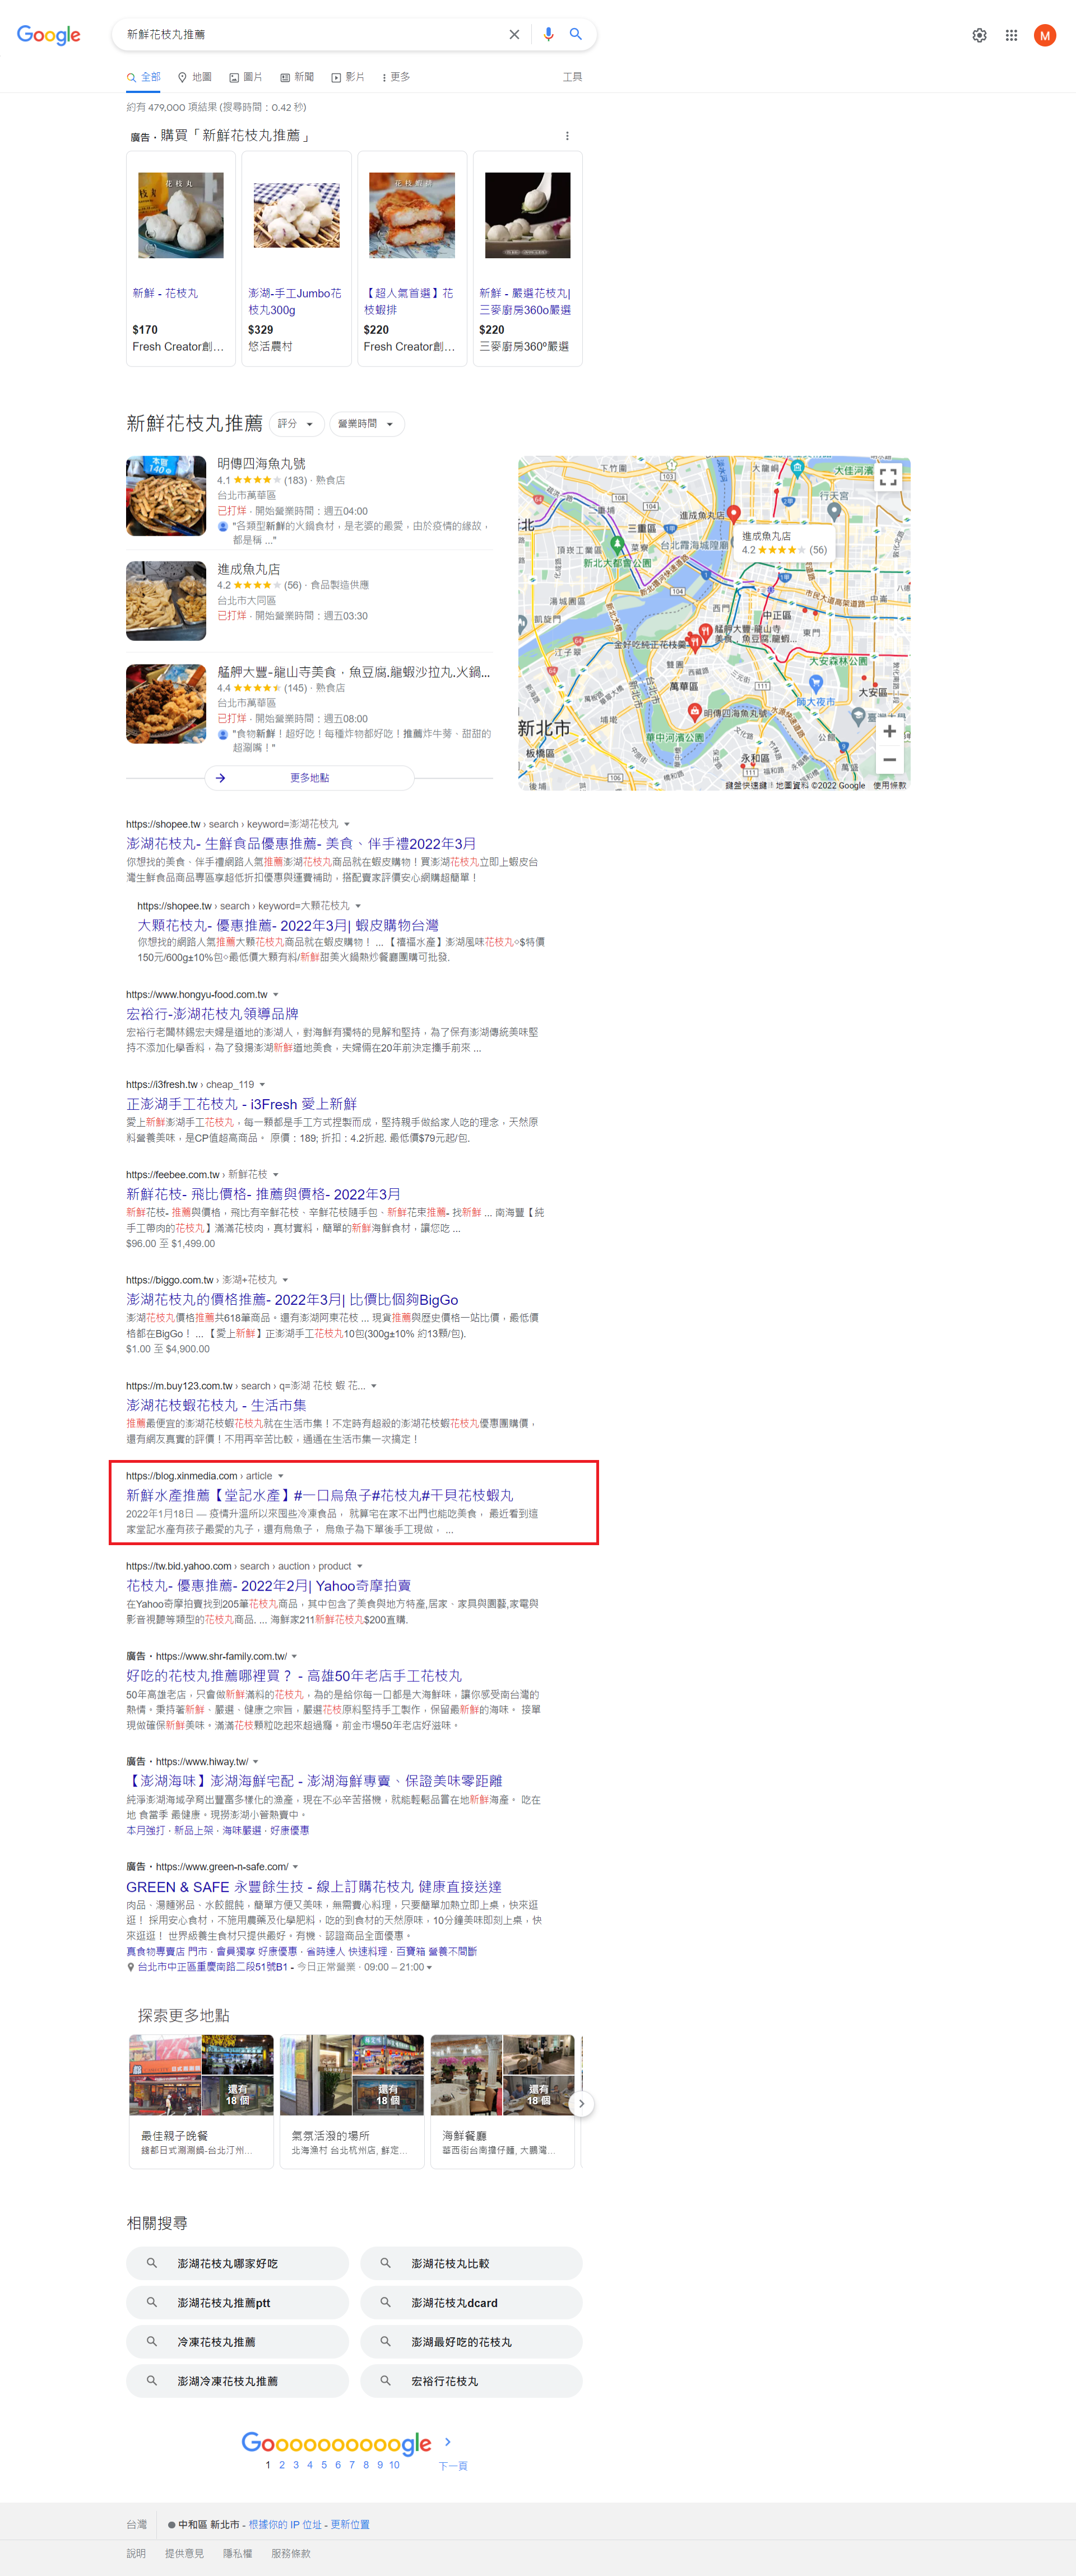Open the 新鮮 - 花枝丸 $170 product card
This screenshot has width=1076, height=2576.
coord(181,259)
